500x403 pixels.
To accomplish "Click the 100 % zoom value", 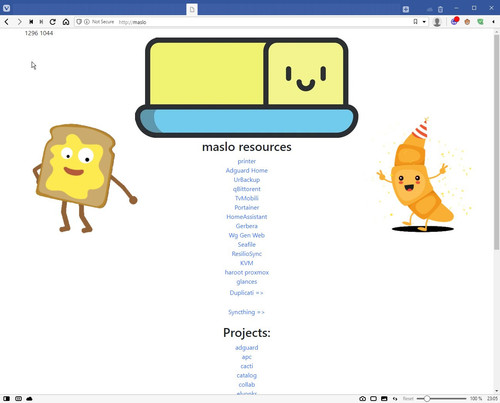I will click(x=476, y=398).
